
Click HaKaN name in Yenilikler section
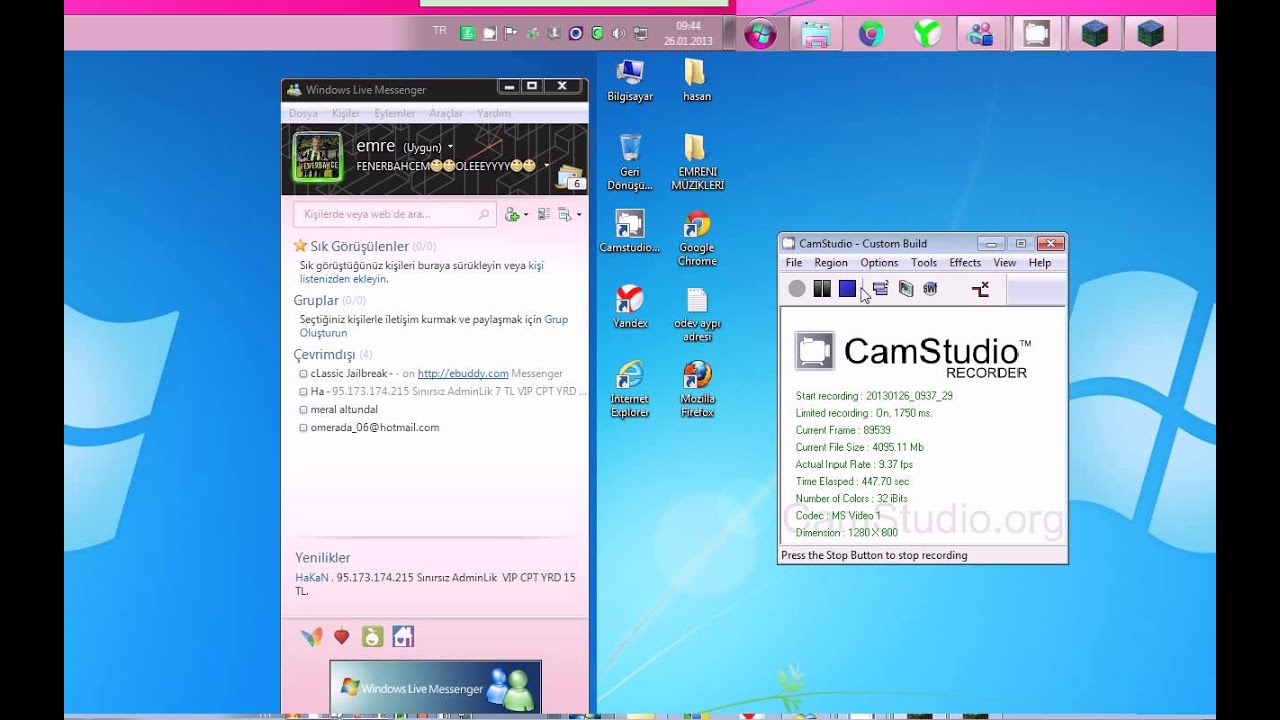pyautogui.click(x=312, y=578)
